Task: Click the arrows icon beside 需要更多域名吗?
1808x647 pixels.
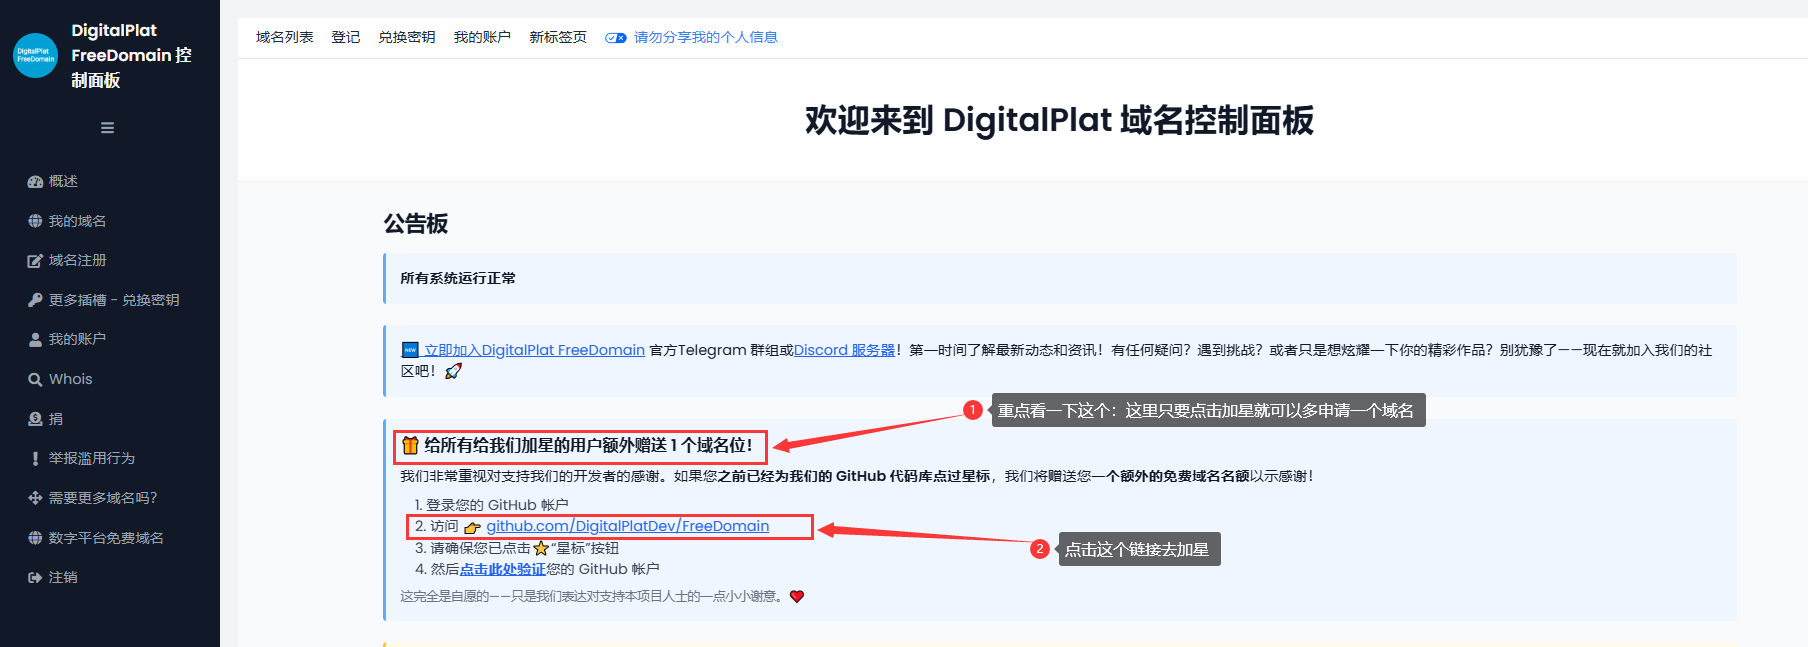Action: click(x=35, y=498)
